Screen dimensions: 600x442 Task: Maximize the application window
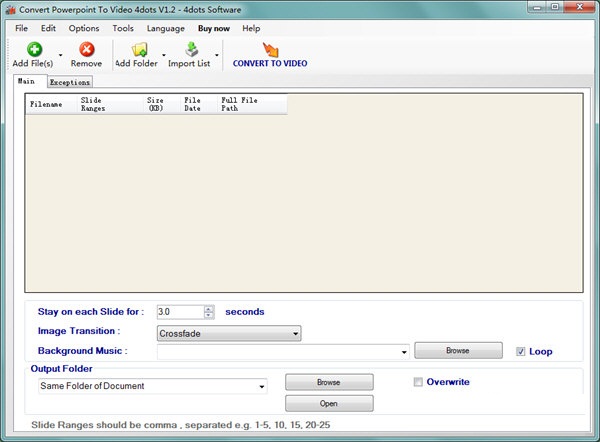click(x=555, y=7)
